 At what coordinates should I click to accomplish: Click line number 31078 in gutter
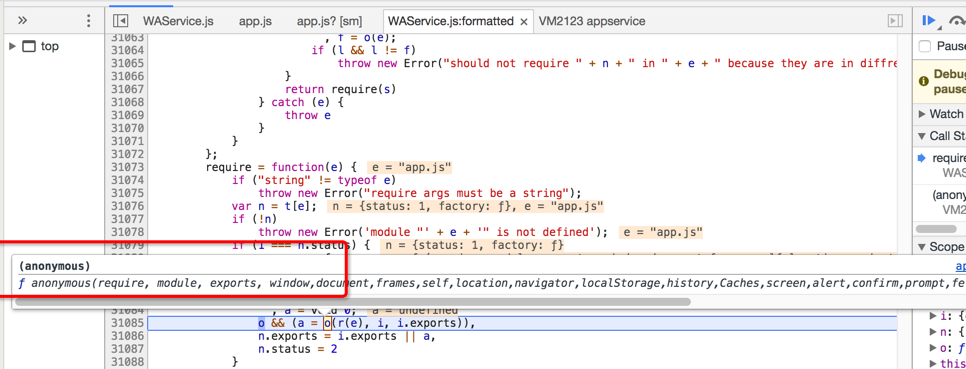(128, 232)
